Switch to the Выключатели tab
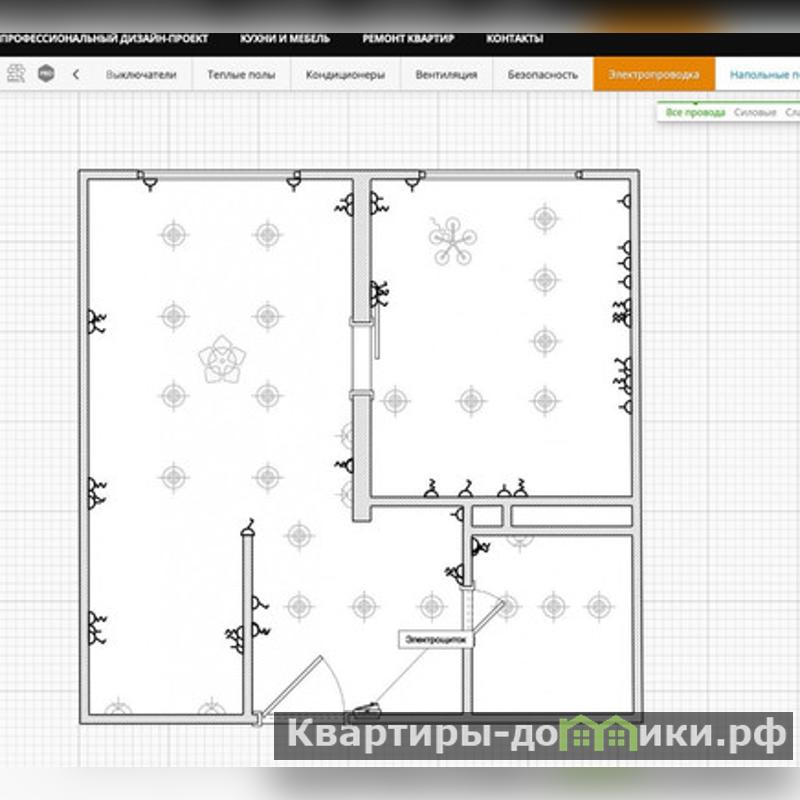 (x=141, y=74)
